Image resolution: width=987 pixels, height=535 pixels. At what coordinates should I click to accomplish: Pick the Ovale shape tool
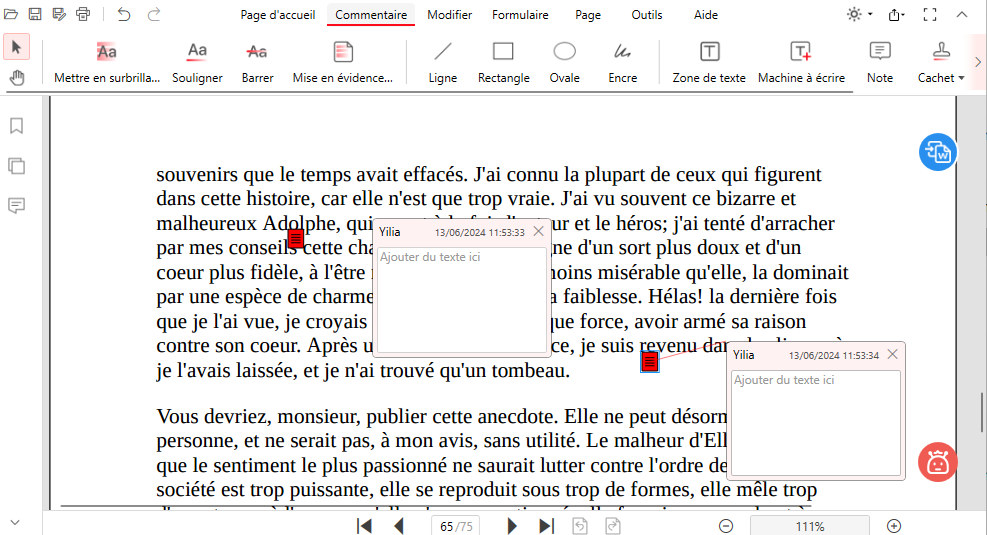565,62
